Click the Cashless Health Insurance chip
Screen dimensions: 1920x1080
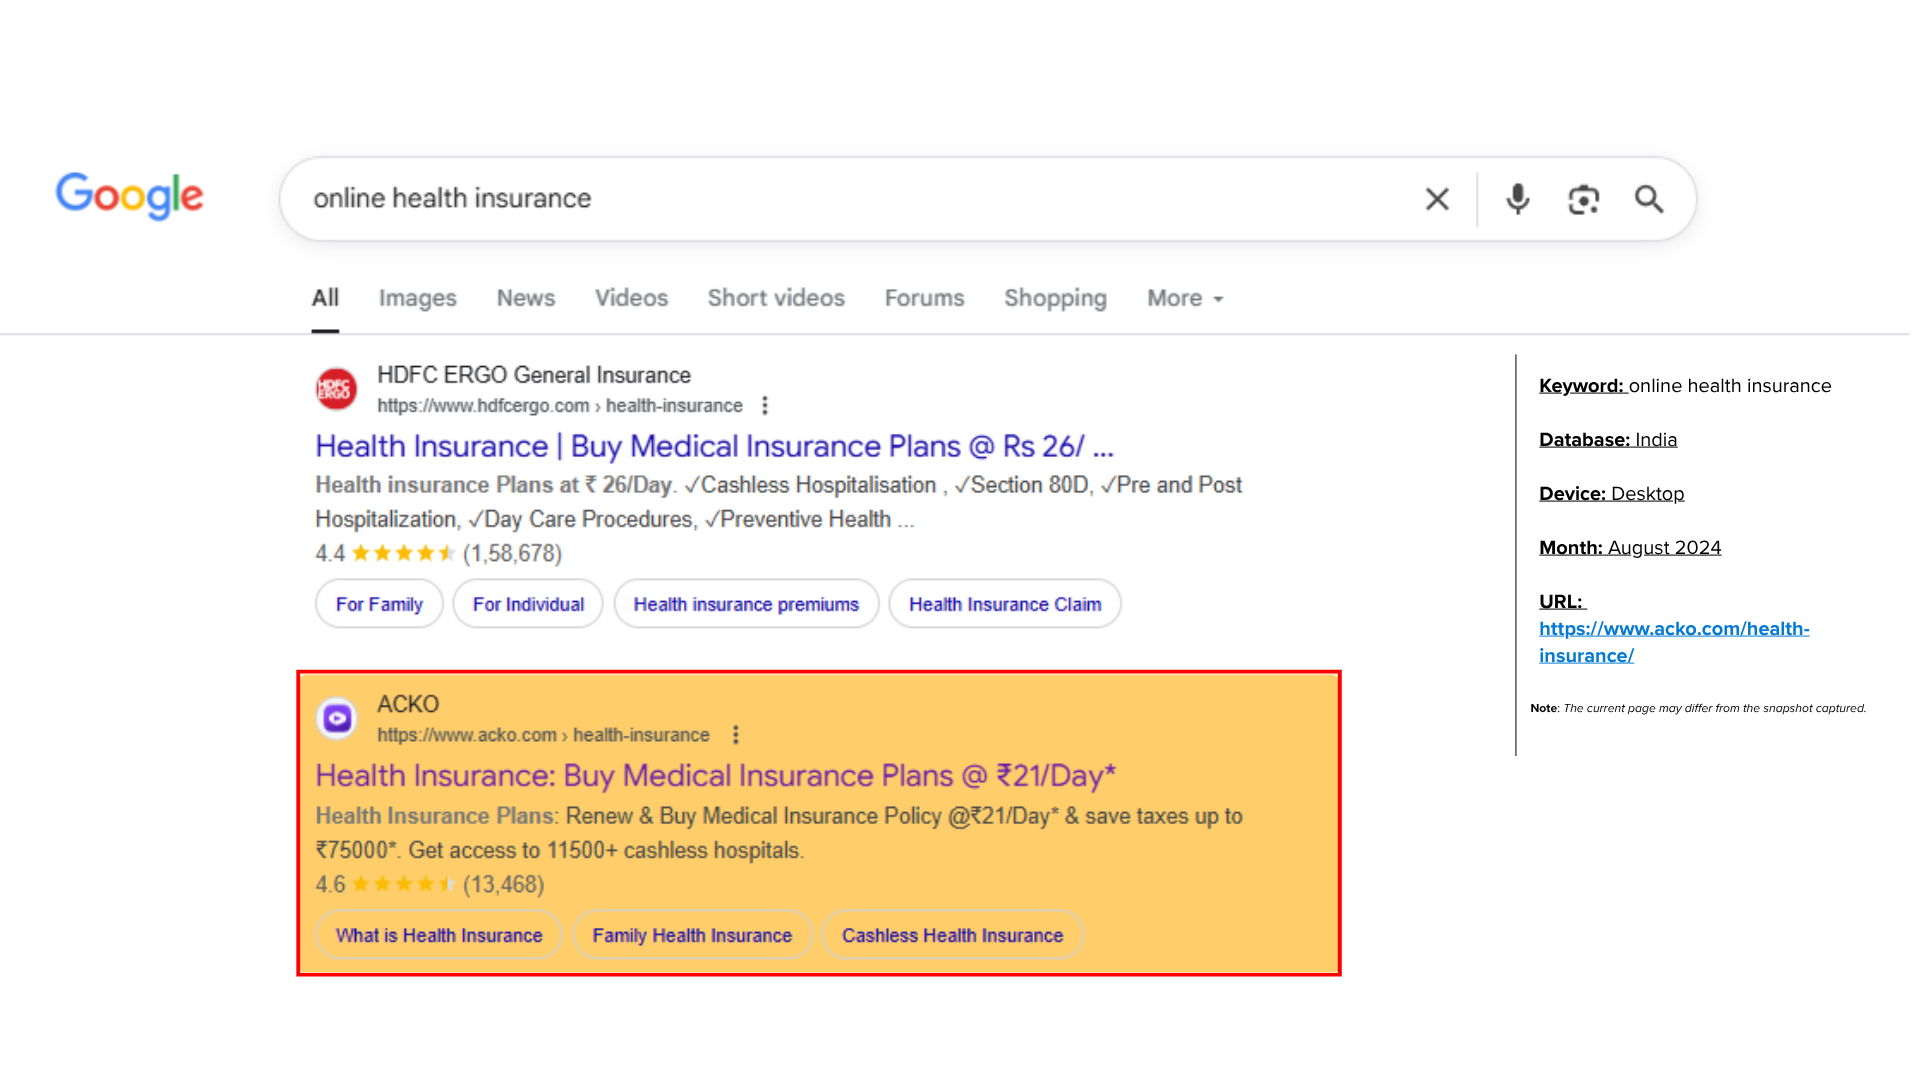(952, 935)
